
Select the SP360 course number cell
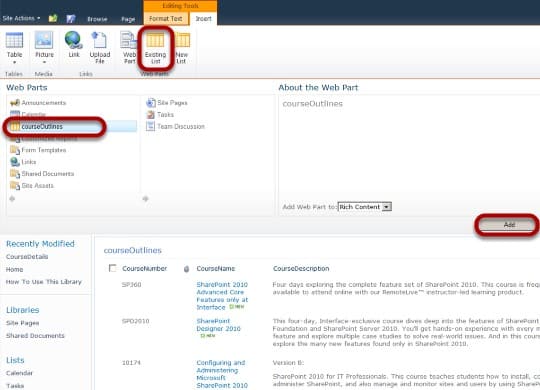click(131, 285)
